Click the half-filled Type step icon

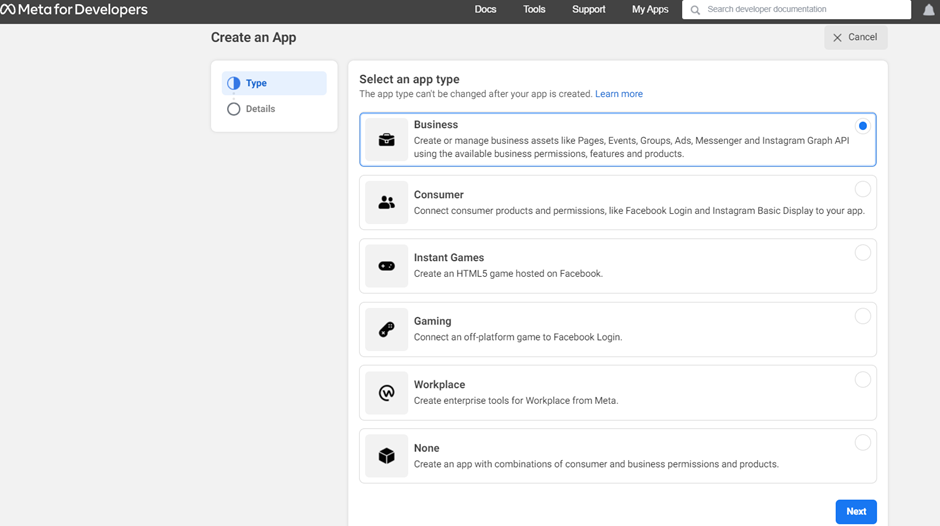pyautogui.click(x=234, y=83)
